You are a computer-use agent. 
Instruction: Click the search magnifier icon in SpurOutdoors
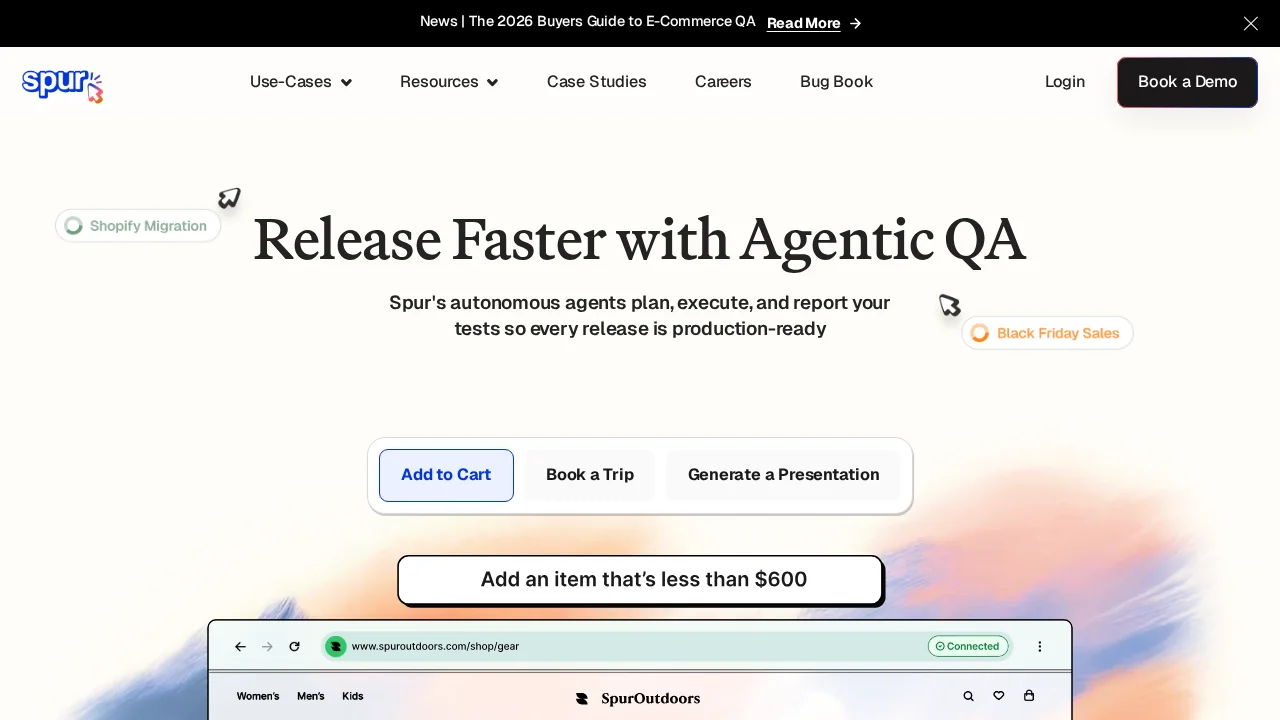(968, 696)
